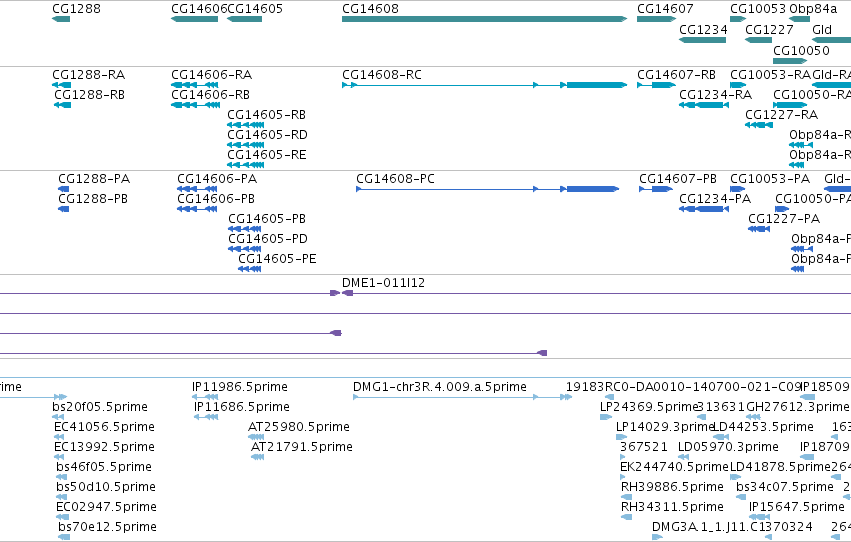Click the EC02947.5prime EST label
The image size is (851, 542).
point(106,507)
